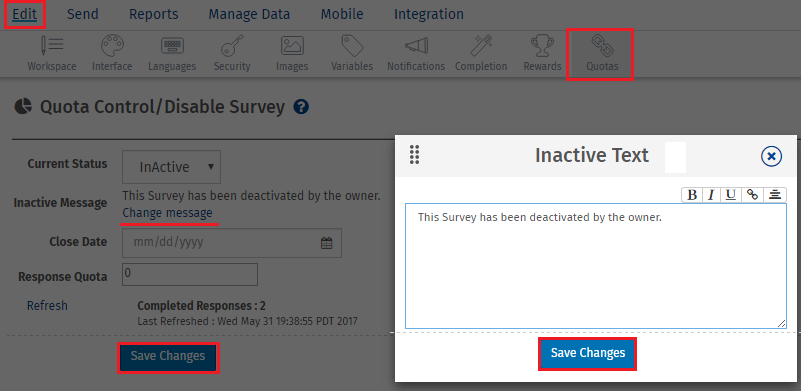This screenshot has height=391, width=801.
Task: Open the Notifications megaphone icon
Action: click(416, 46)
